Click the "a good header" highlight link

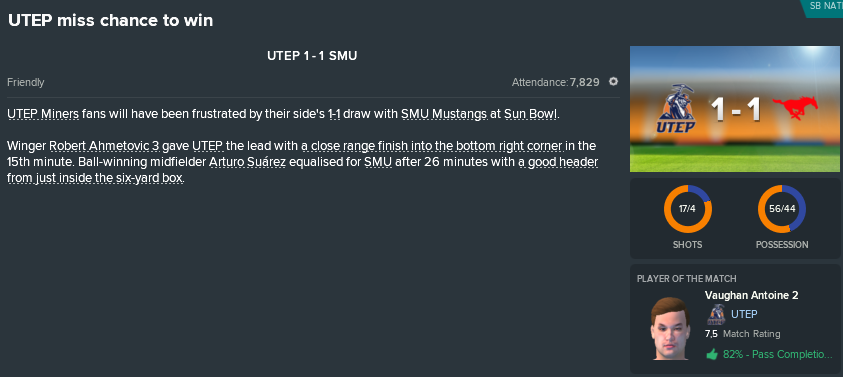(559, 162)
